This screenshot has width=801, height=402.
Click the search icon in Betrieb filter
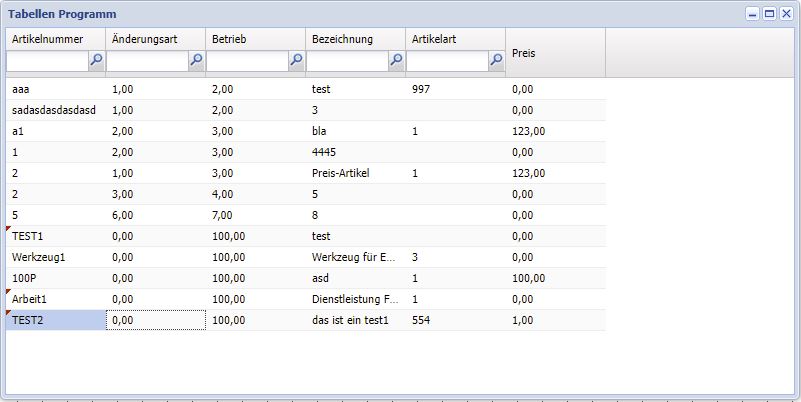tap(296, 61)
